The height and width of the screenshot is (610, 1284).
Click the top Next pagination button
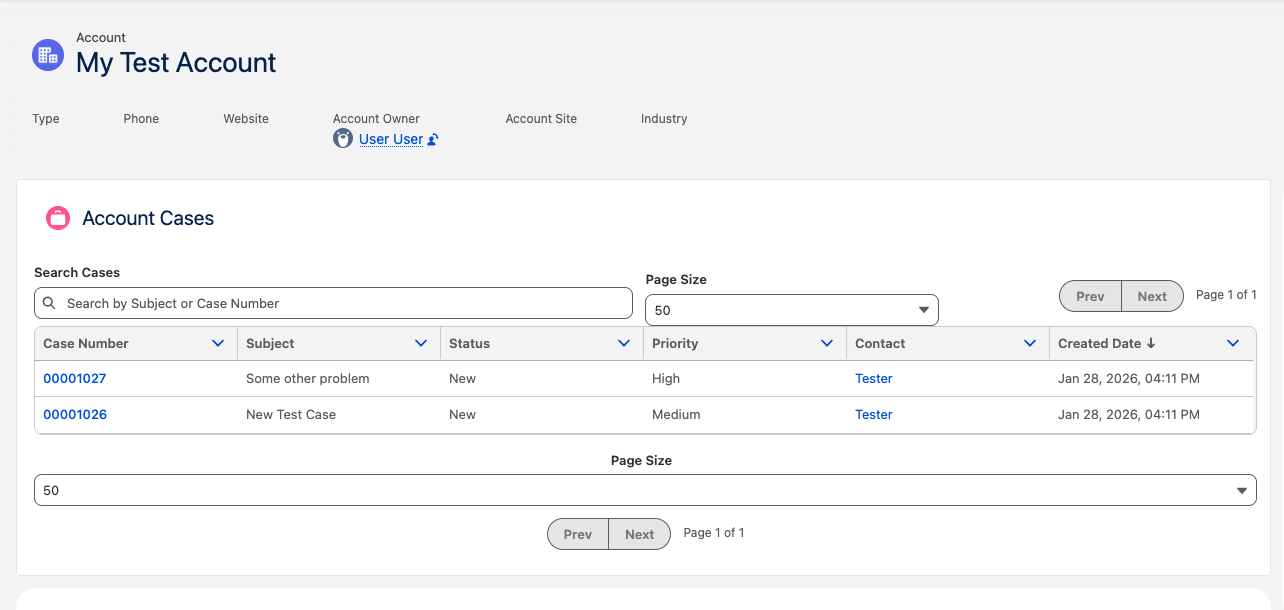tap(1152, 296)
